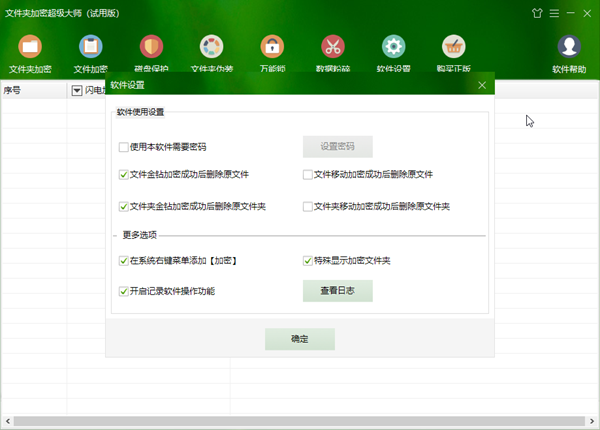Click the 查看日志 view log button
This screenshot has height=430, width=600.
click(338, 291)
